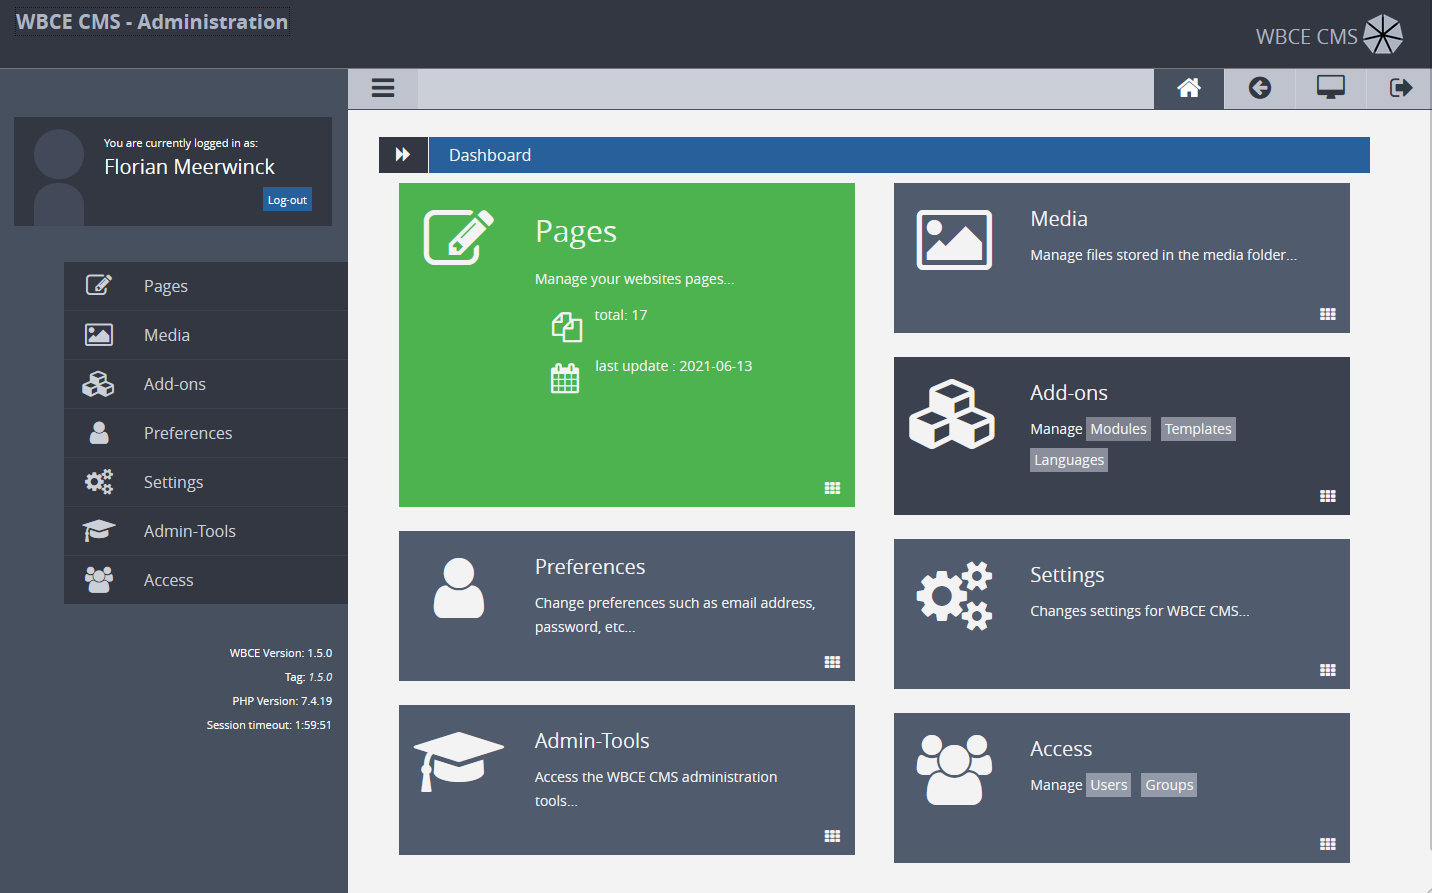The image size is (1432, 893).
Task: Open the Templates link in Add-ons
Action: tap(1198, 429)
